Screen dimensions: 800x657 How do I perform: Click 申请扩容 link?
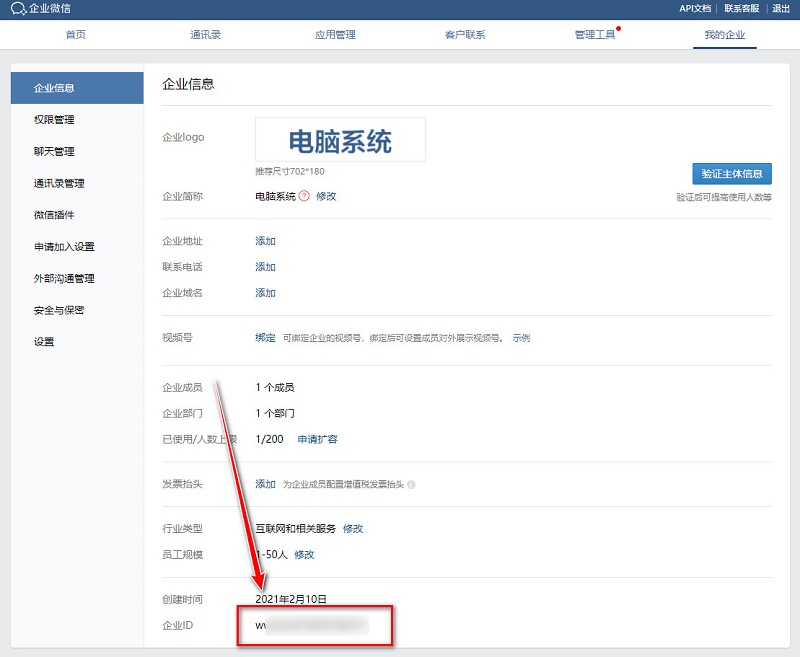pos(317,439)
